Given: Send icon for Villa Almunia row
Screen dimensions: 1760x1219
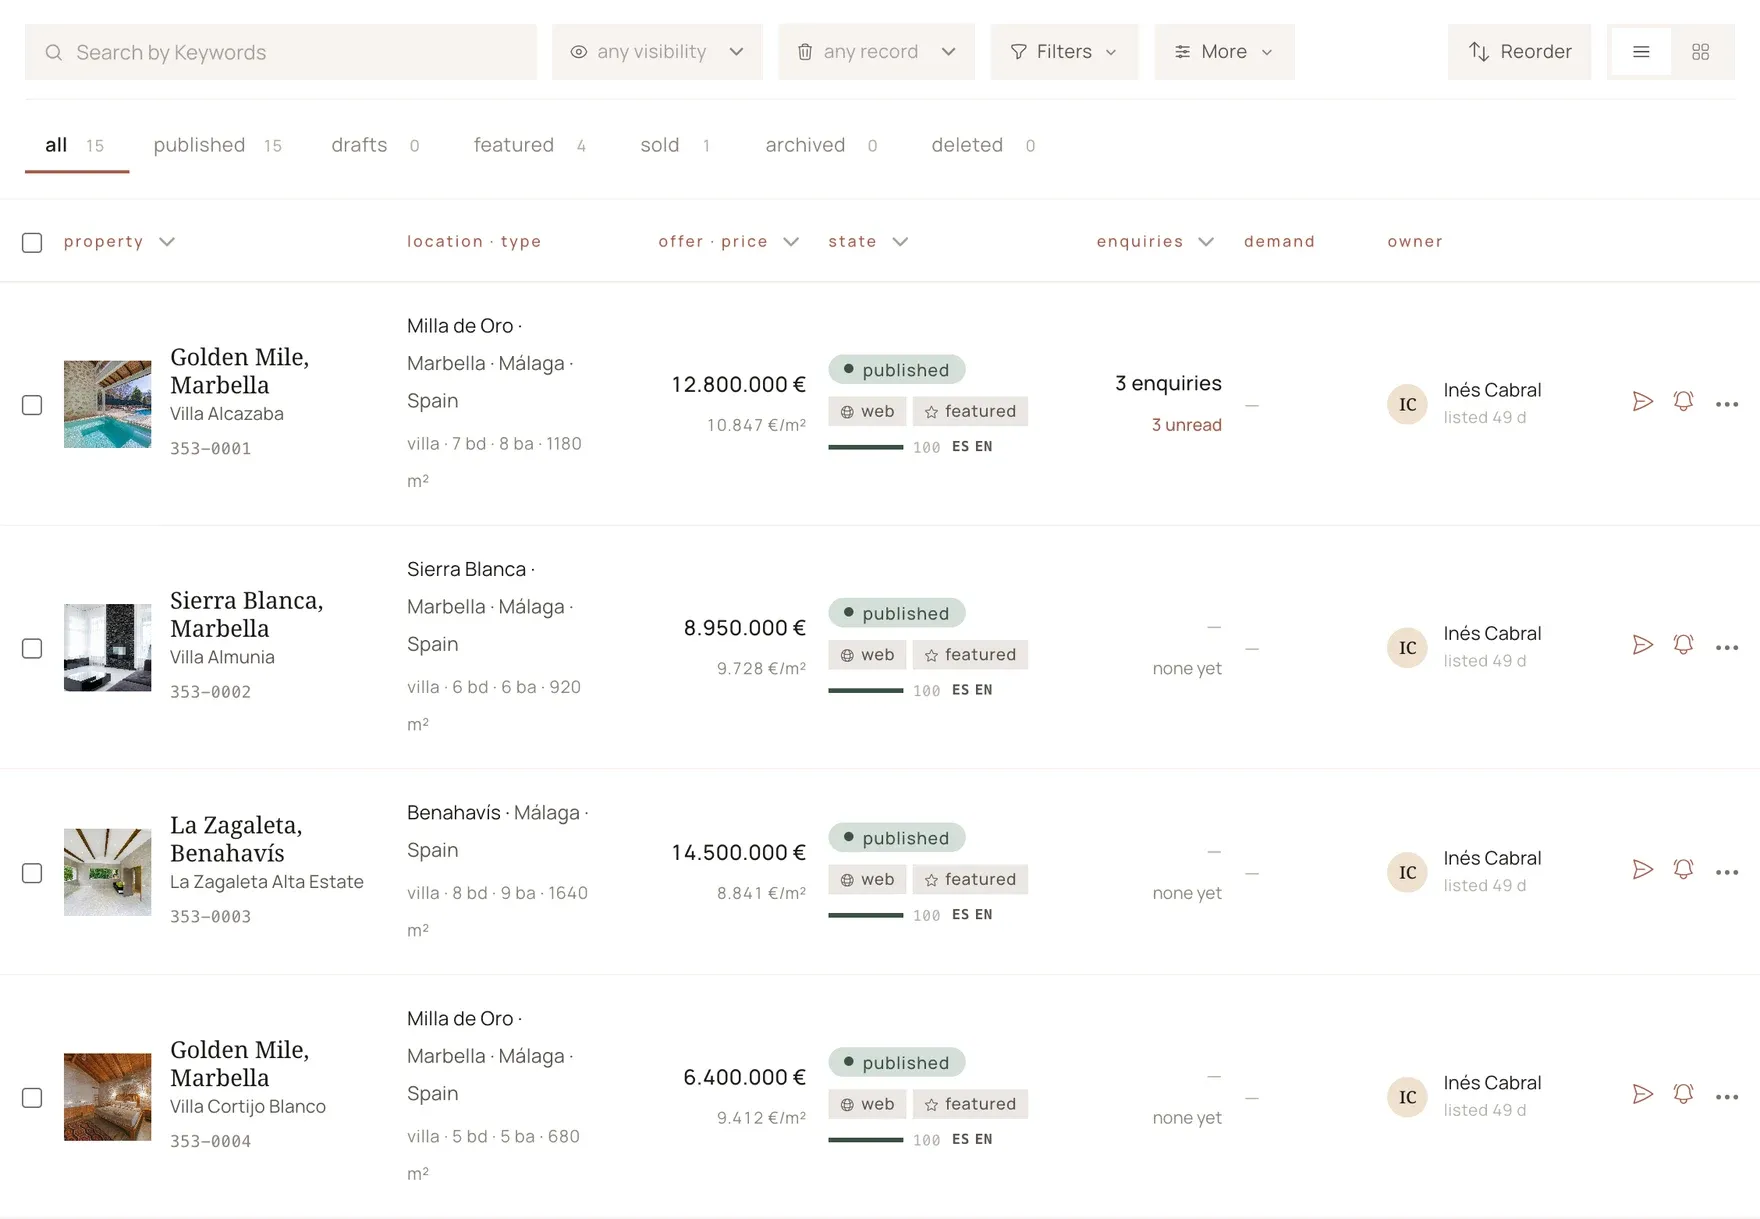Looking at the screenshot, I should click(1642, 645).
